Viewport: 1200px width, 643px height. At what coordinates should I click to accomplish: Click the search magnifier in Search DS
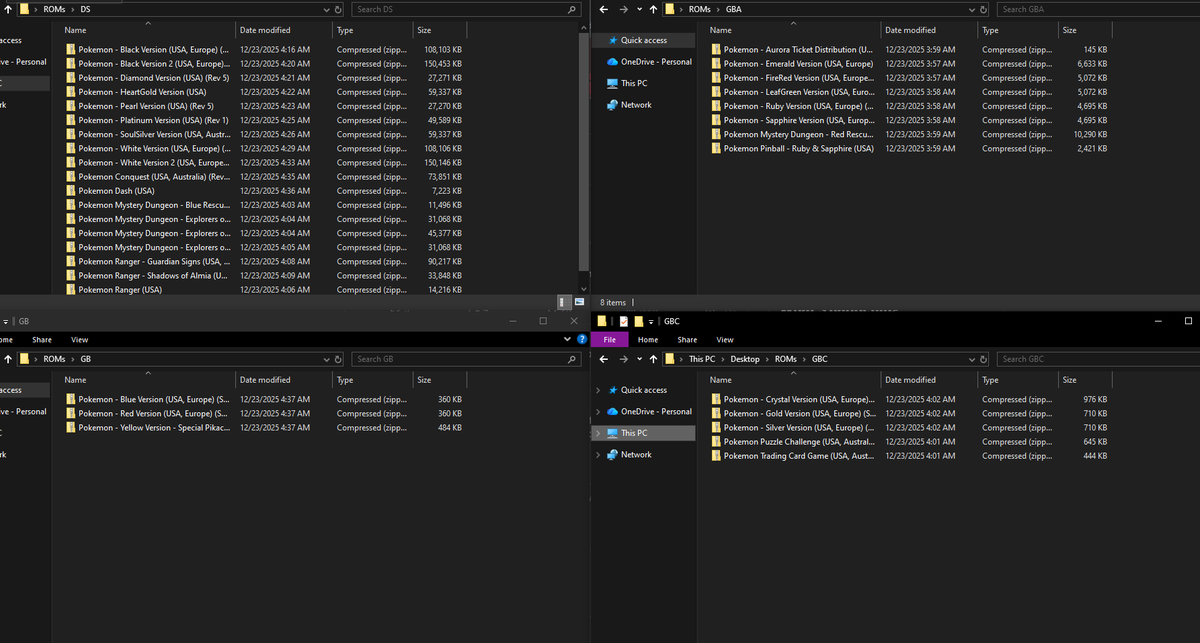571,9
